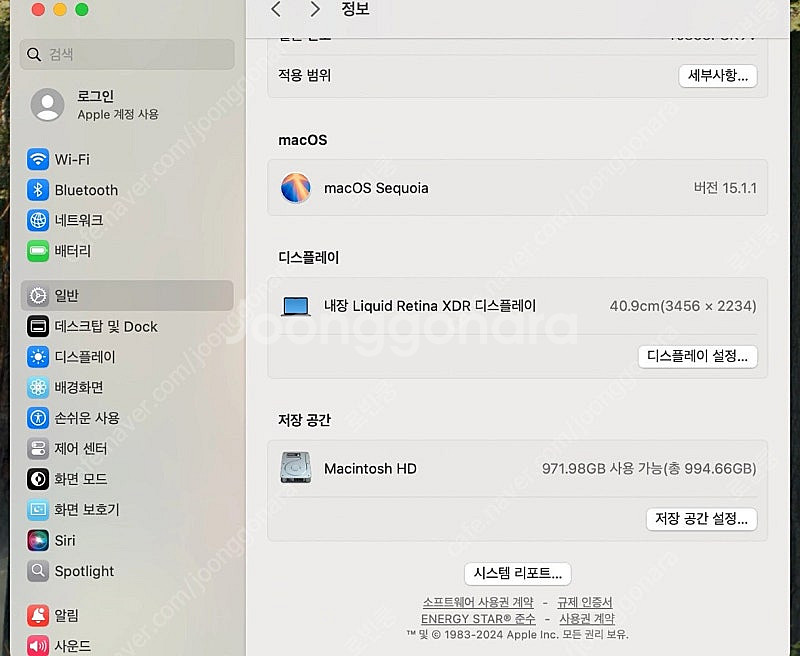Select the Bluetooth icon in sidebar
800x656 pixels.
click(x=38, y=190)
